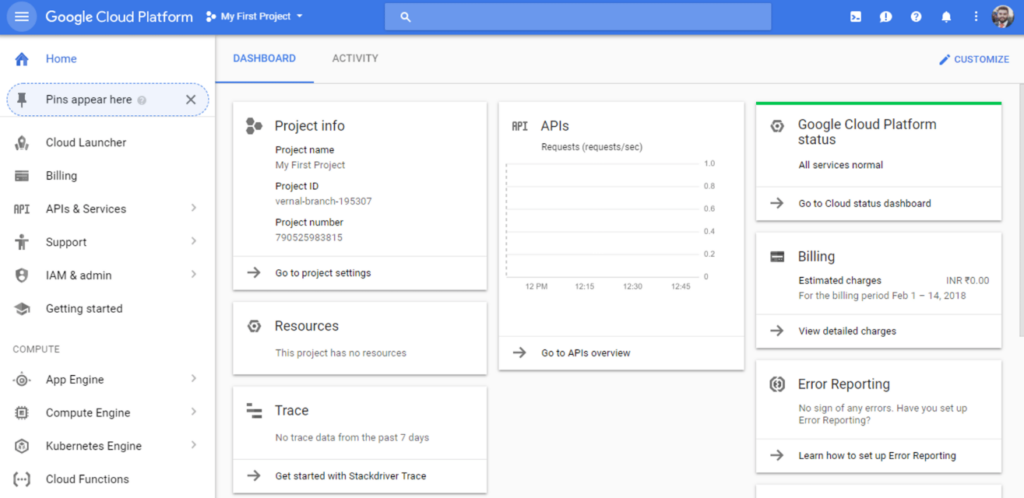Expand the IAM & admin submenu chevron
1024x498 pixels.
coord(193,275)
